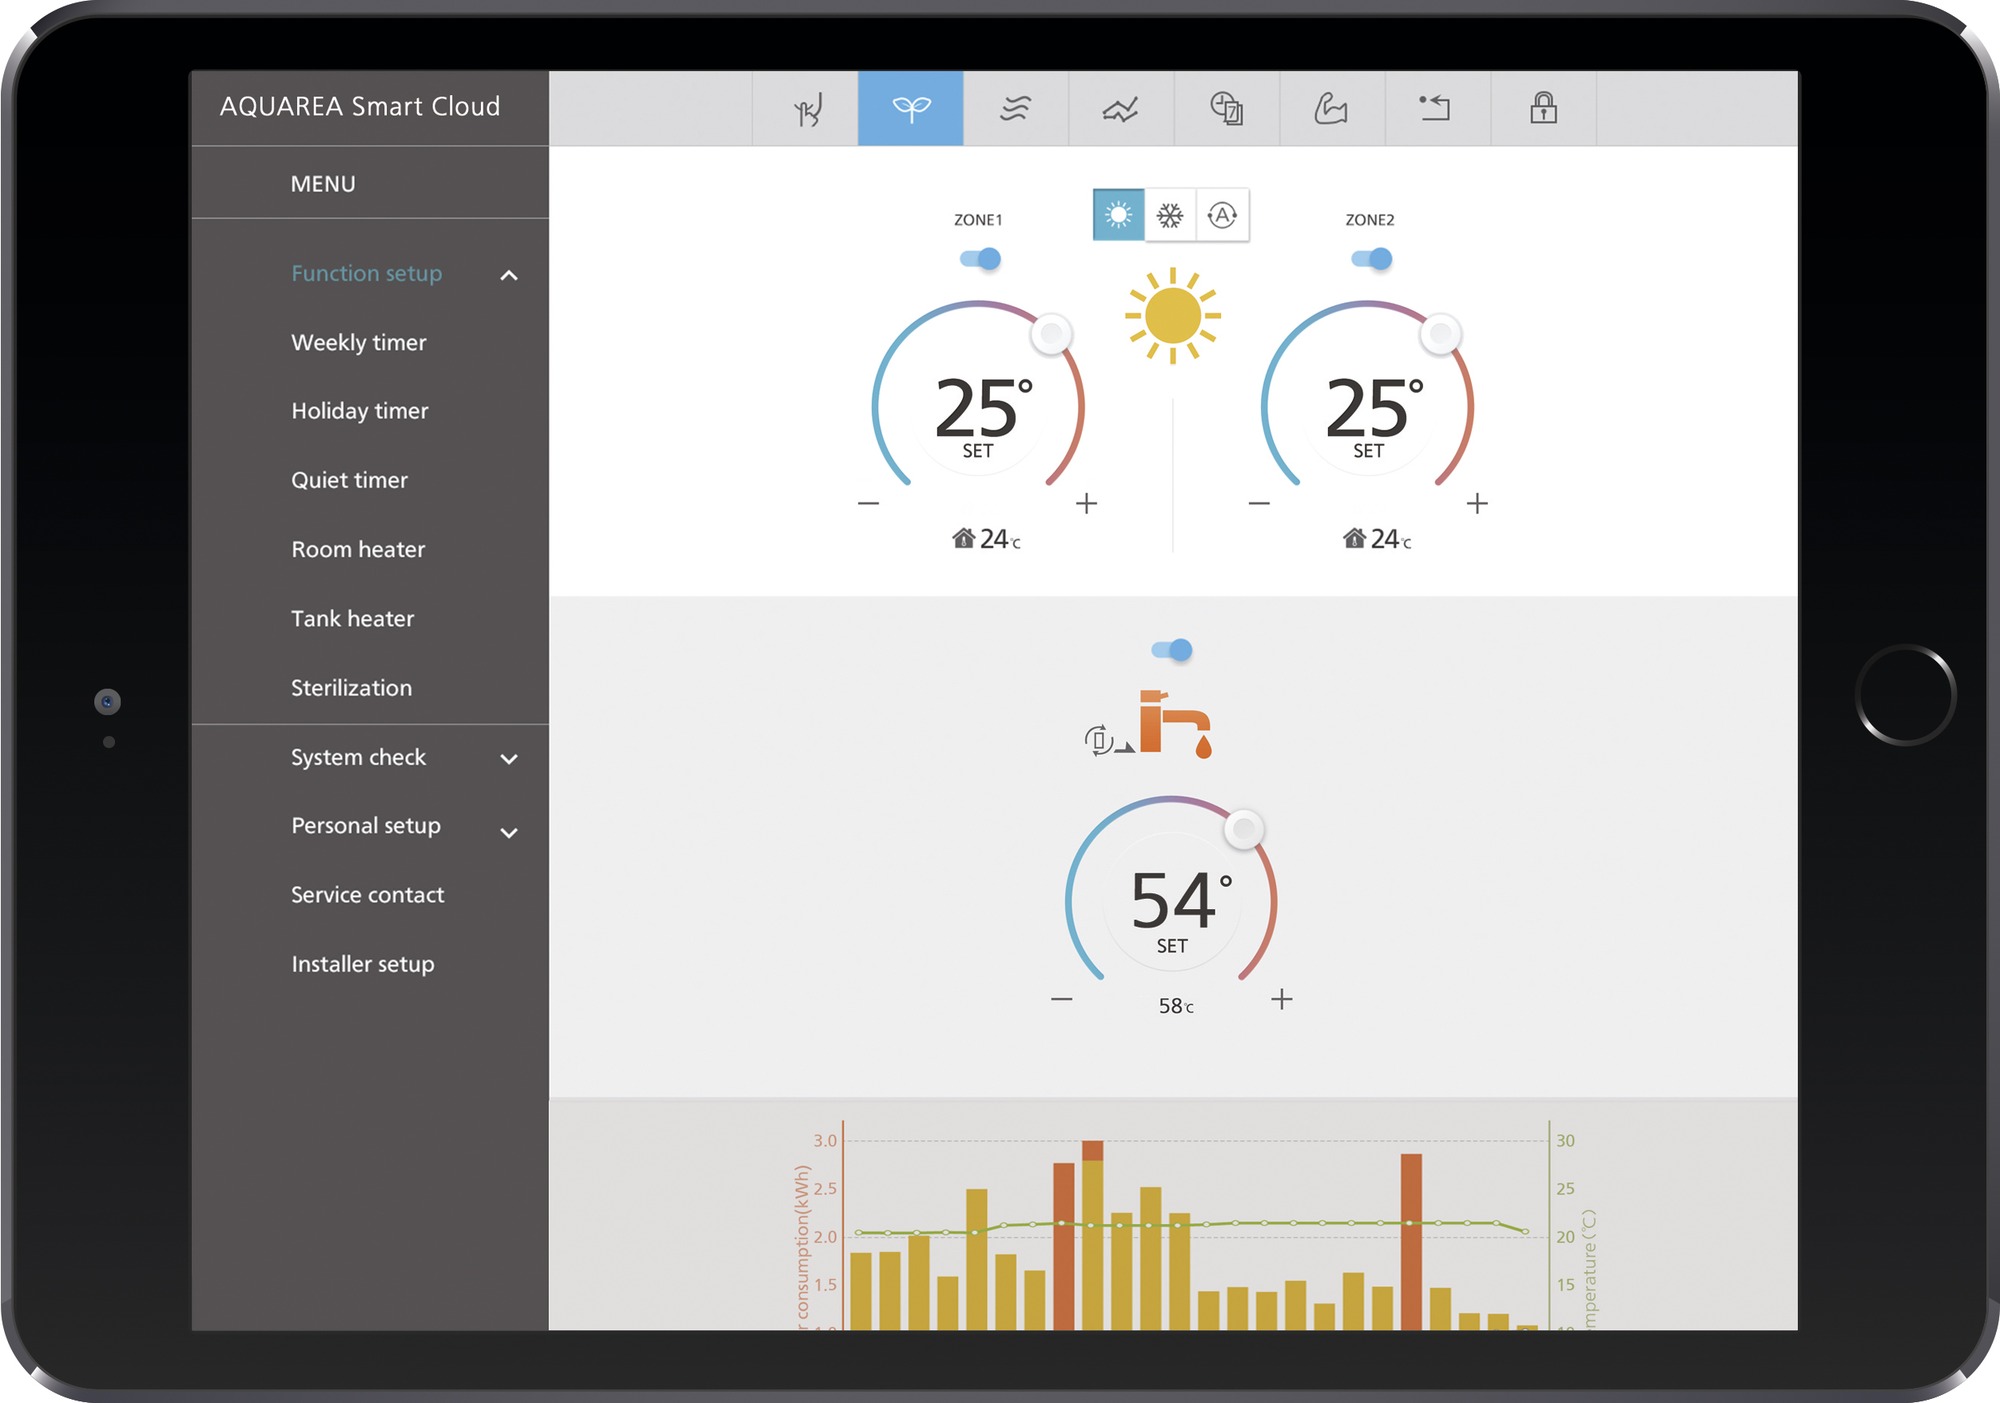Click ZONE2 dial slider knob
Screen dimensions: 2000x1403
(x=1441, y=334)
